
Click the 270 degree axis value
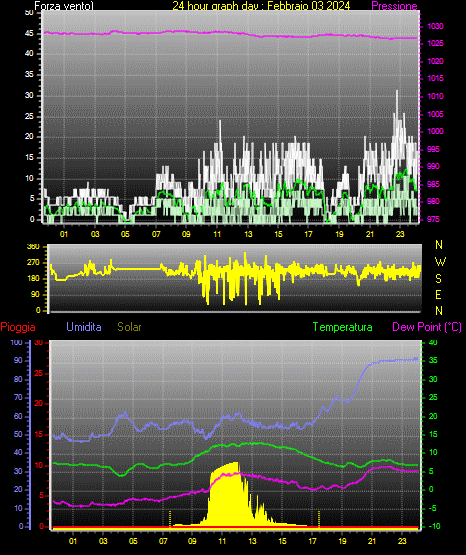pyautogui.click(x=34, y=263)
